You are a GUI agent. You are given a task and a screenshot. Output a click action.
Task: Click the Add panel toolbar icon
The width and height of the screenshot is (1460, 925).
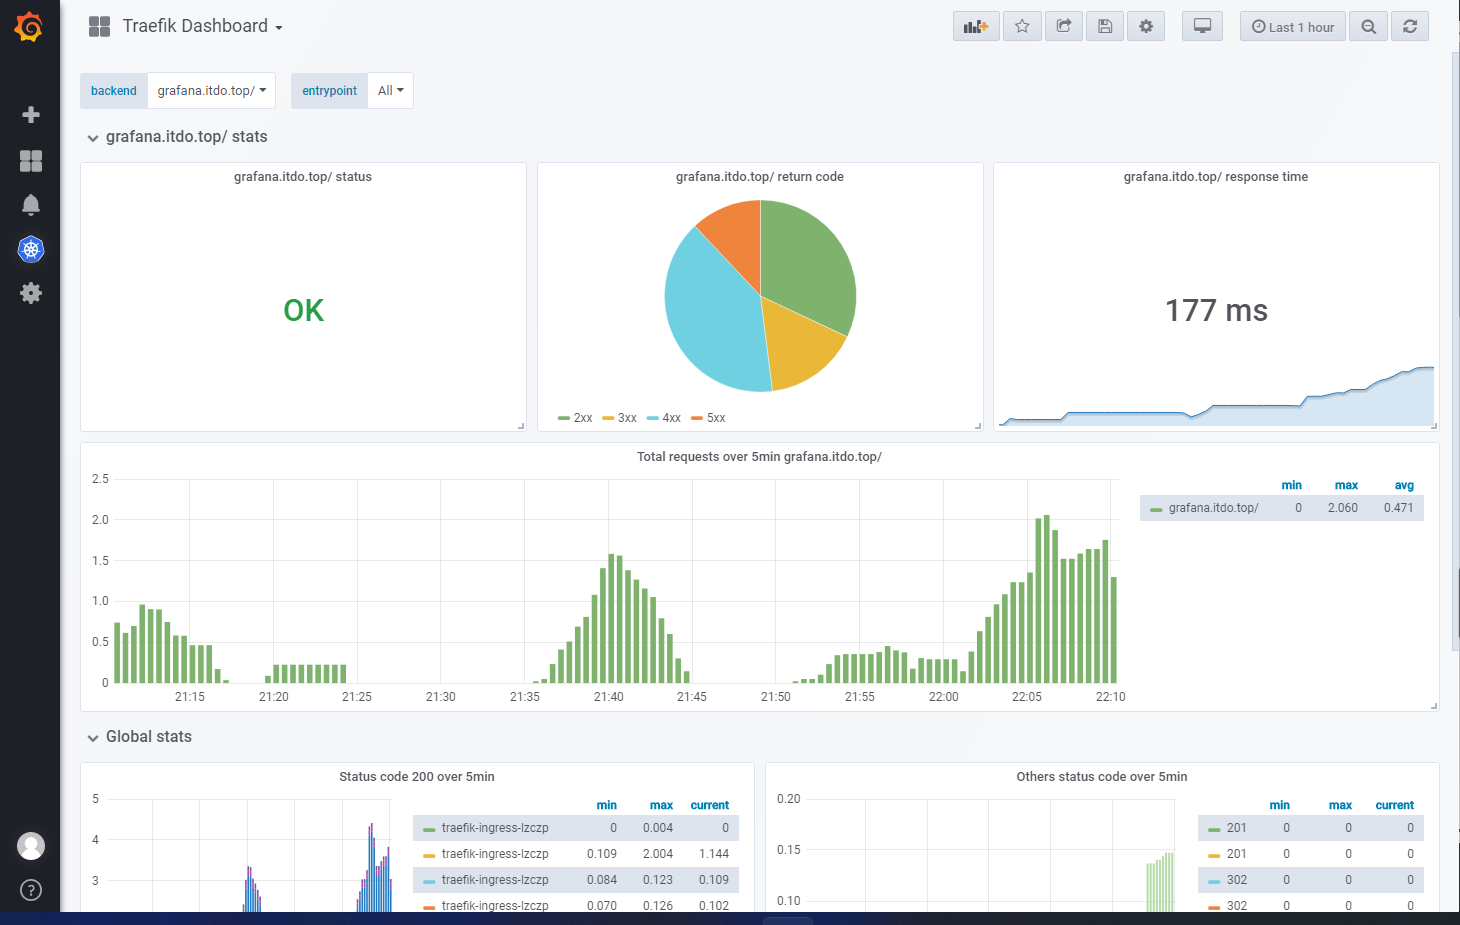tap(976, 27)
